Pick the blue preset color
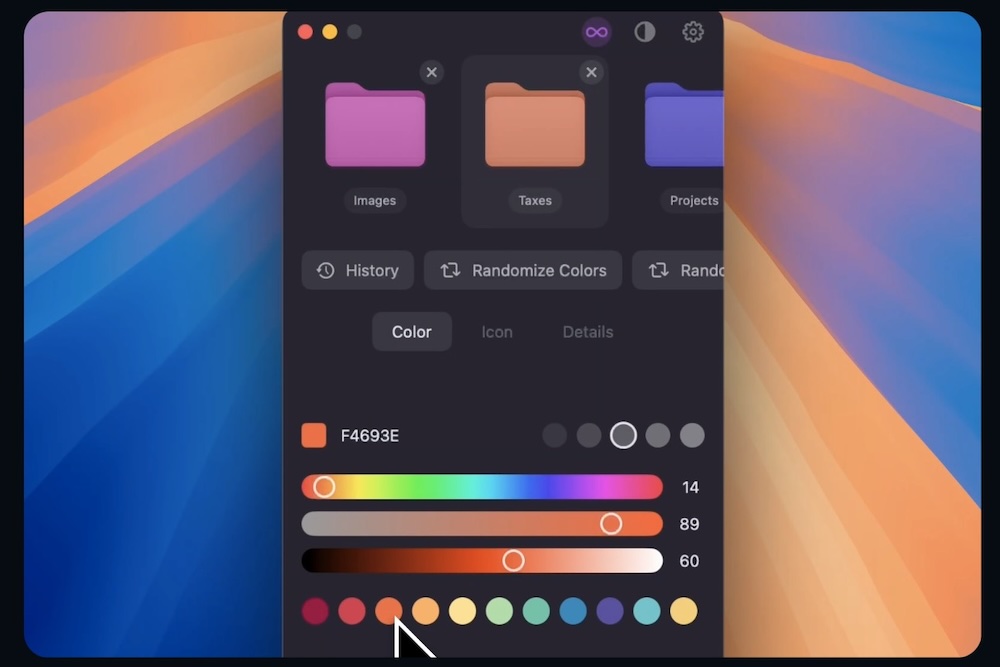1000x667 pixels. (573, 611)
